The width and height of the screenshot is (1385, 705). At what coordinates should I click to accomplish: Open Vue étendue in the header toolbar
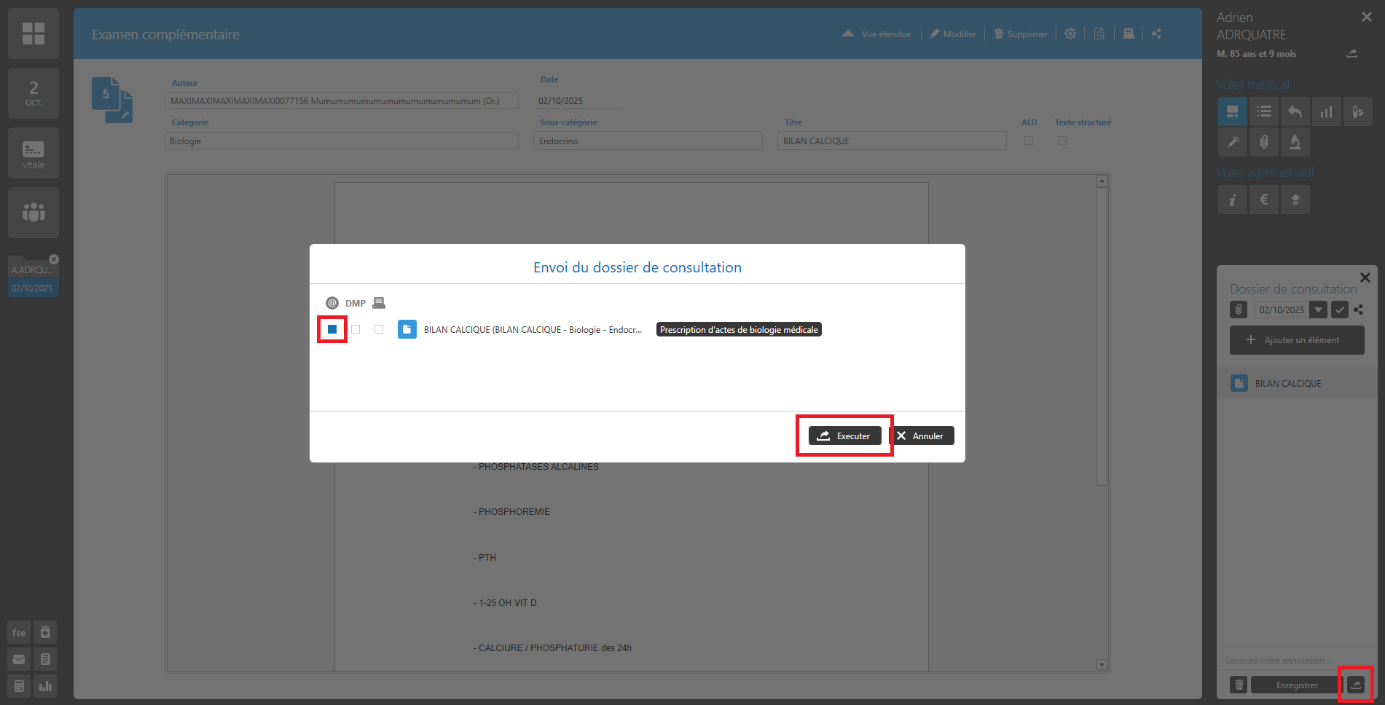(x=876, y=34)
